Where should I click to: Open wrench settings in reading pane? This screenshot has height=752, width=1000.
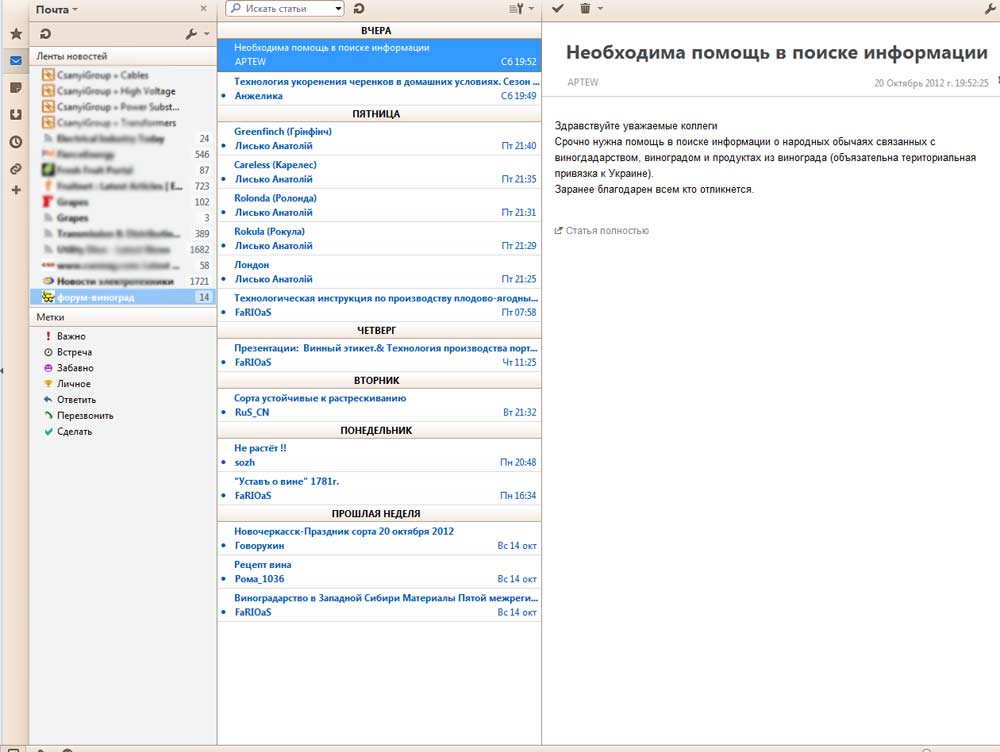[x=990, y=8]
